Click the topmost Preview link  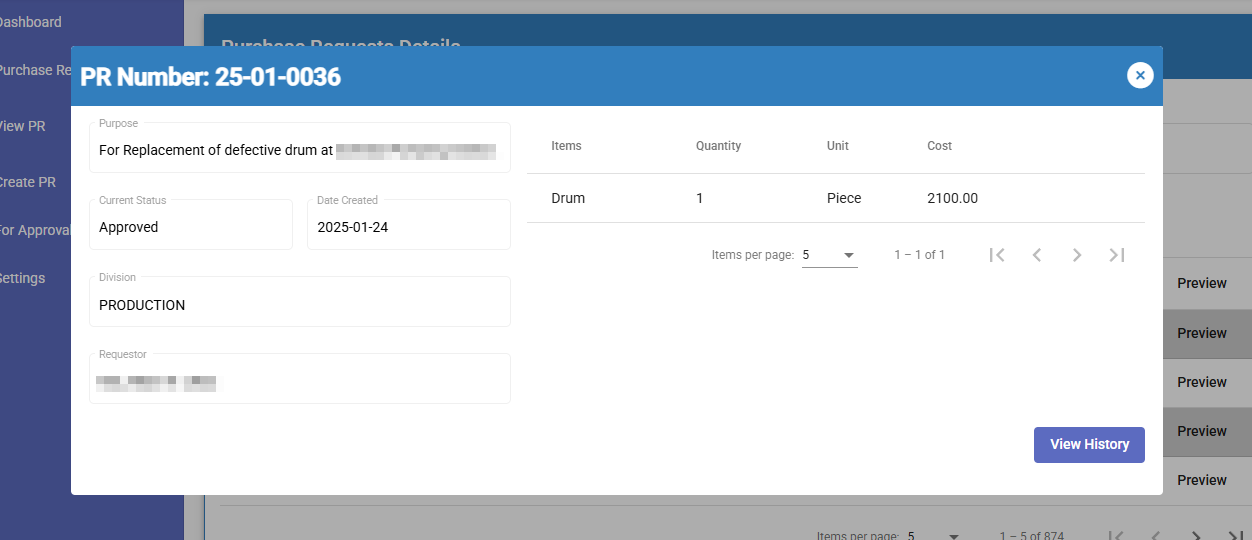[1201, 283]
